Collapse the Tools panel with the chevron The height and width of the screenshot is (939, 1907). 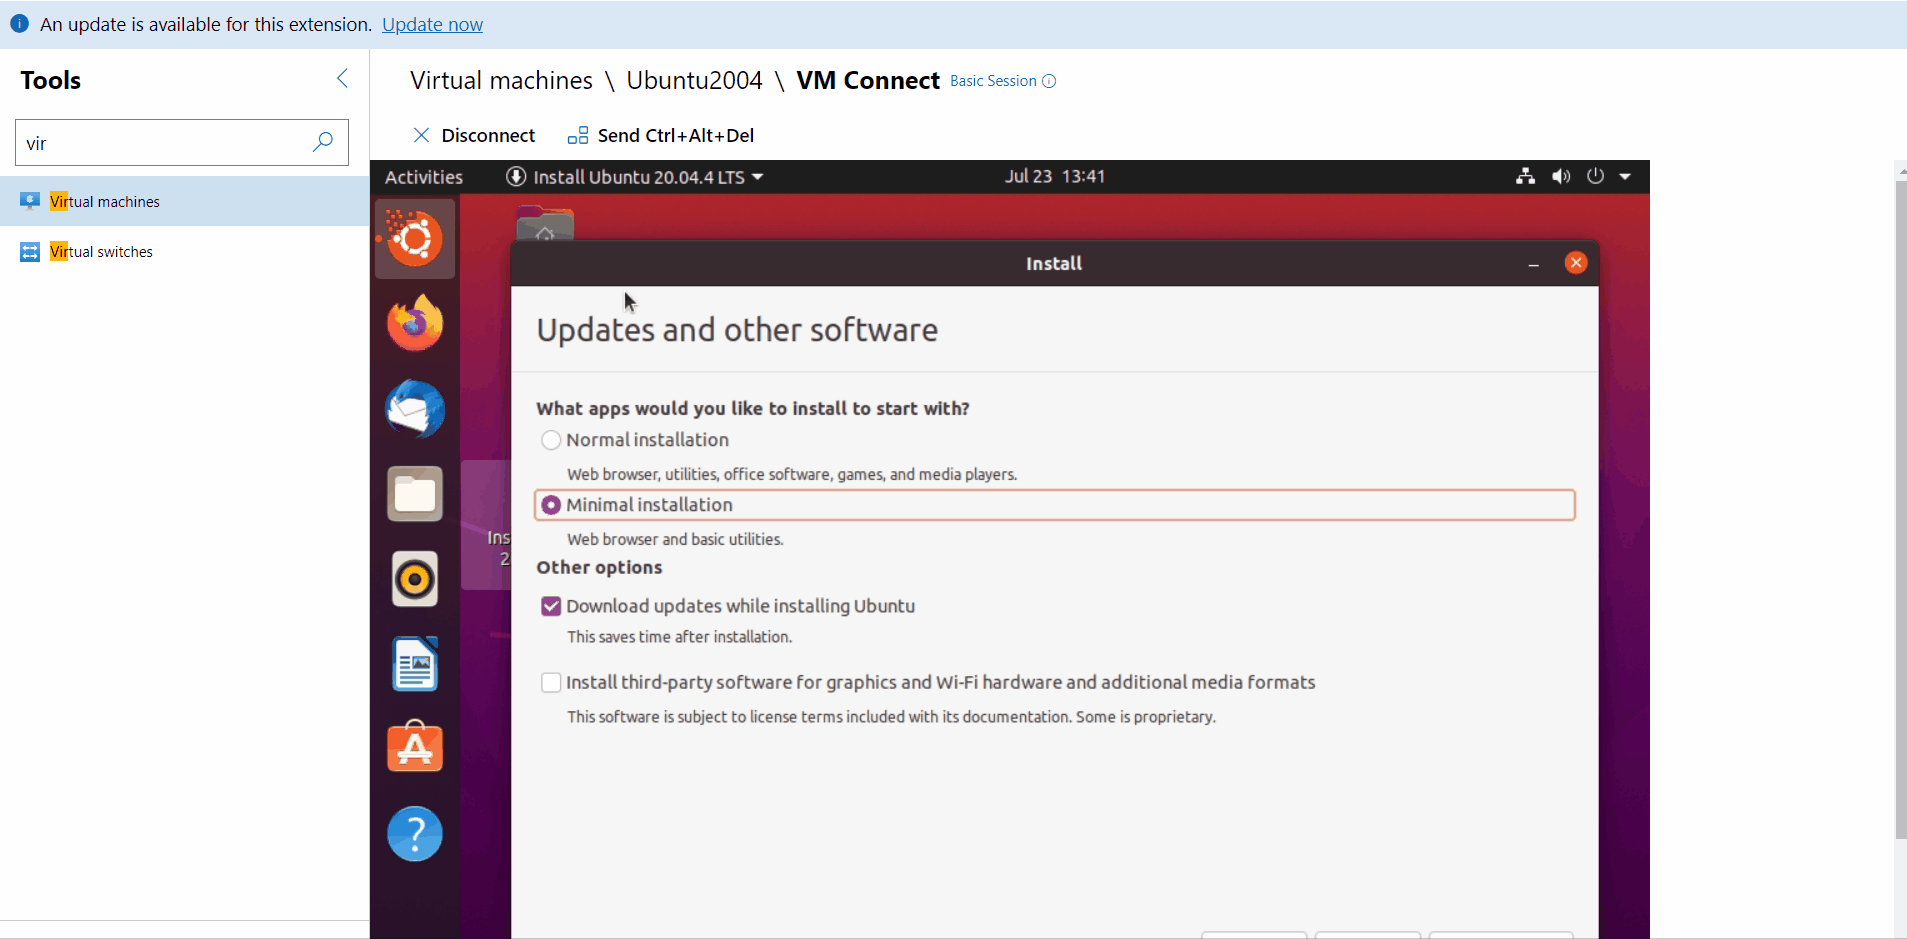[343, 78]
